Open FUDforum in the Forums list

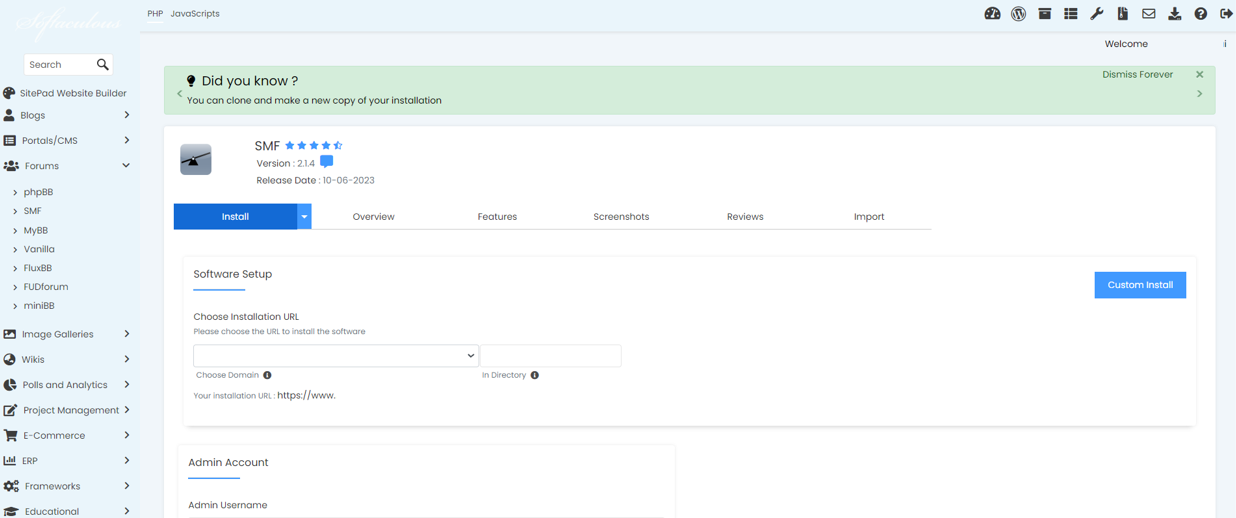point(46,287)
